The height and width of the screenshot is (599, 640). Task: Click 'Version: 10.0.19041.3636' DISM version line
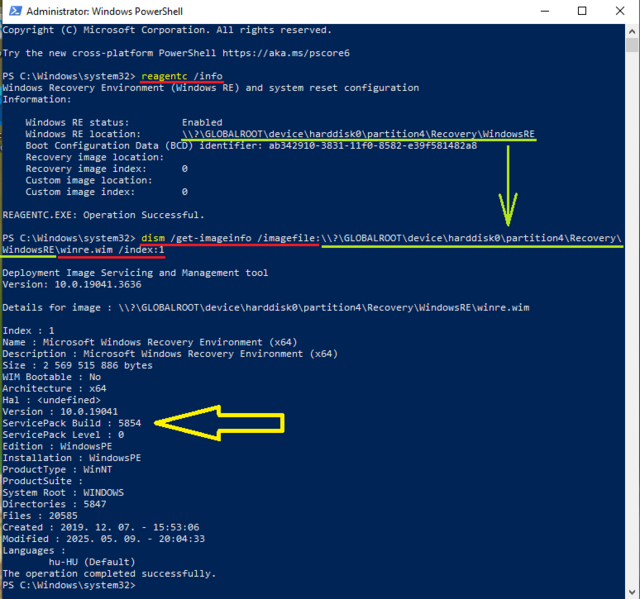click(x=72, y=284)
